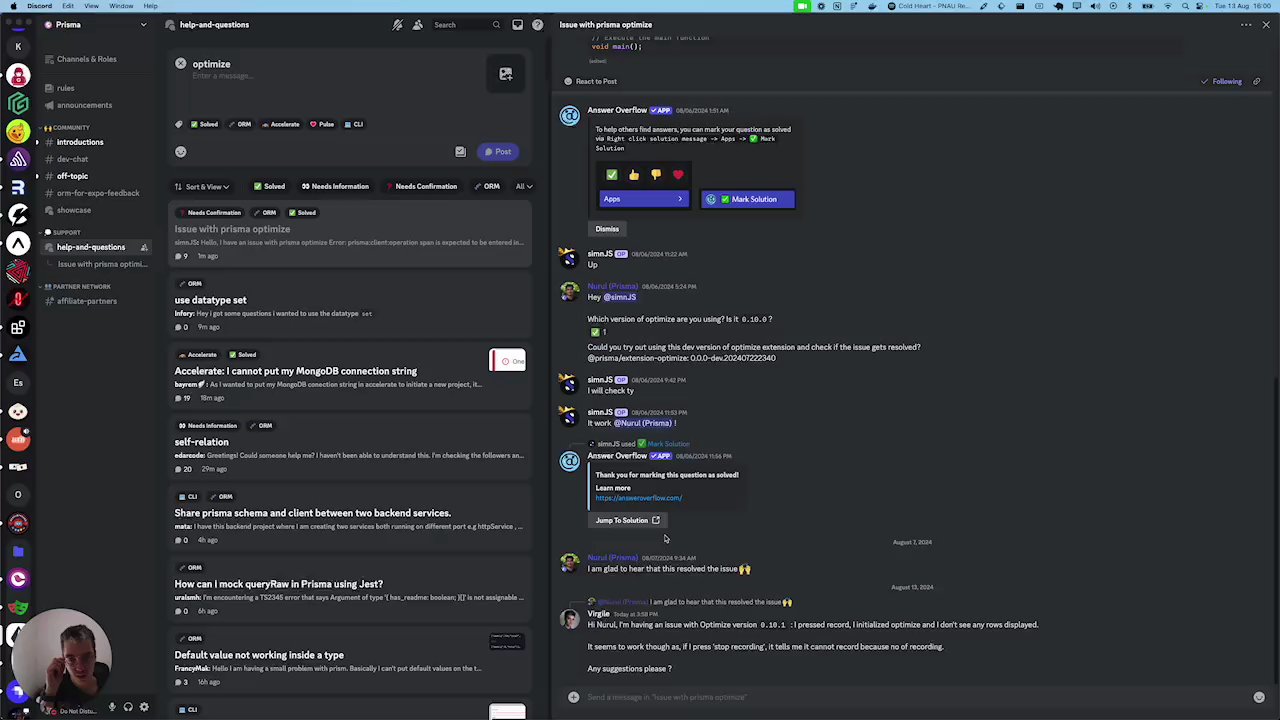
Task: Open notification settings bell icon in channel header
Action: point(398,24)
